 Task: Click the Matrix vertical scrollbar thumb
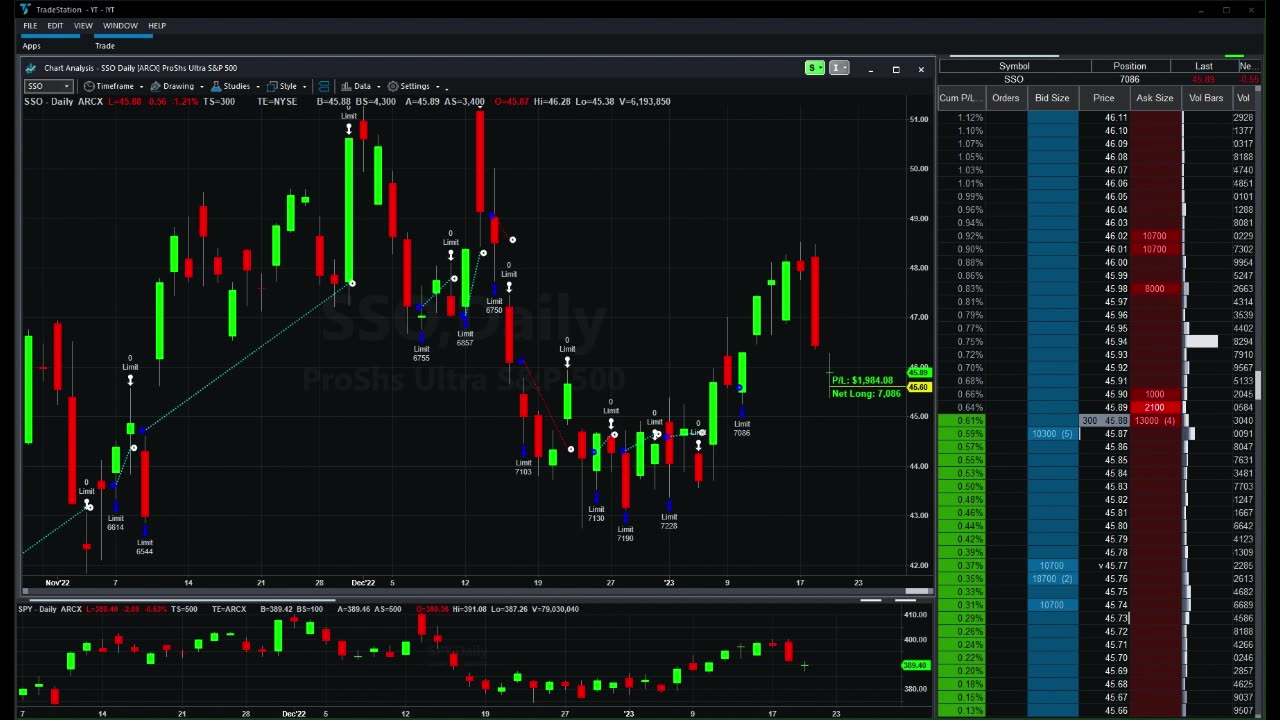point(1258,384)
